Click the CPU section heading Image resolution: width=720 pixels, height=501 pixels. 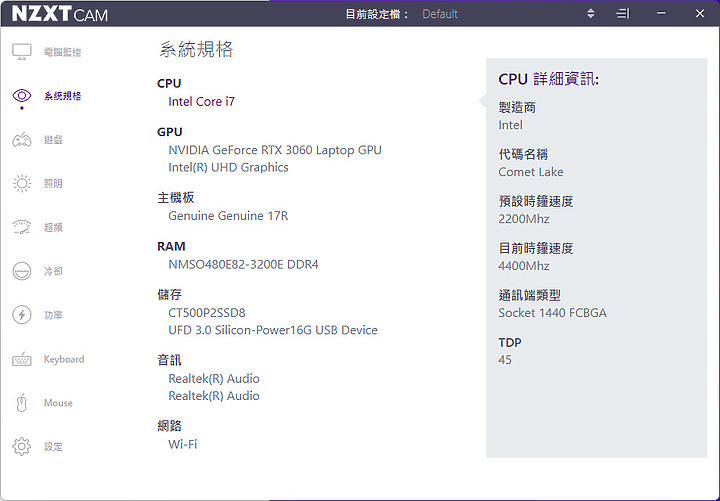click(169, 84)
